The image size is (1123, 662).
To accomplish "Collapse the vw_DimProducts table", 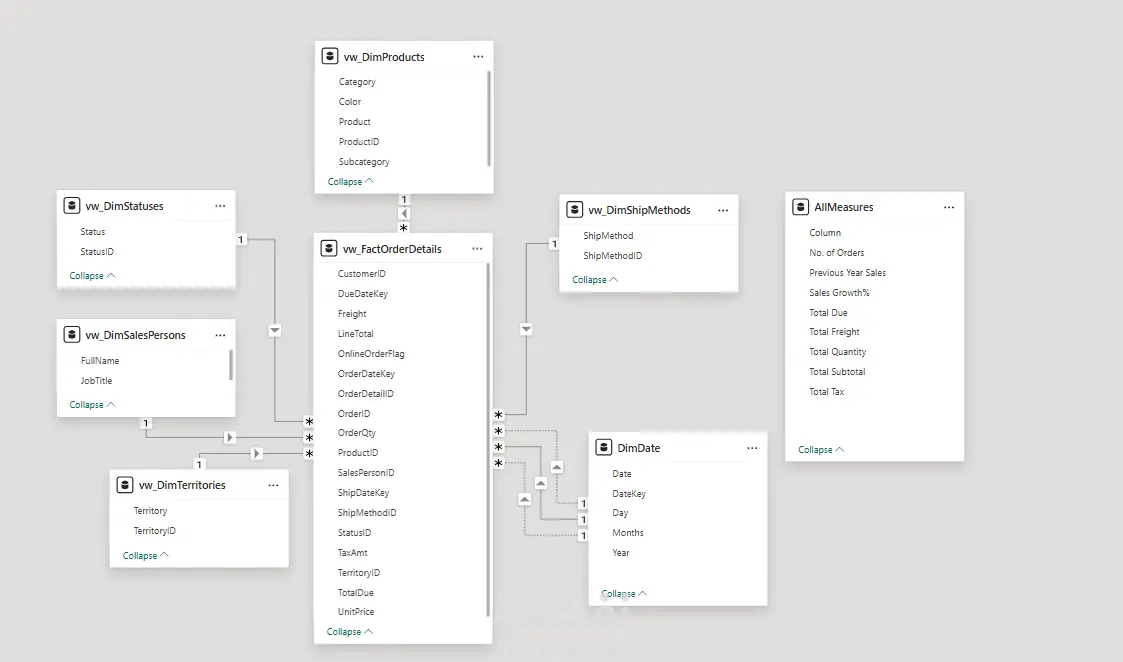I will pyautogui.click(x=350, y=181).
